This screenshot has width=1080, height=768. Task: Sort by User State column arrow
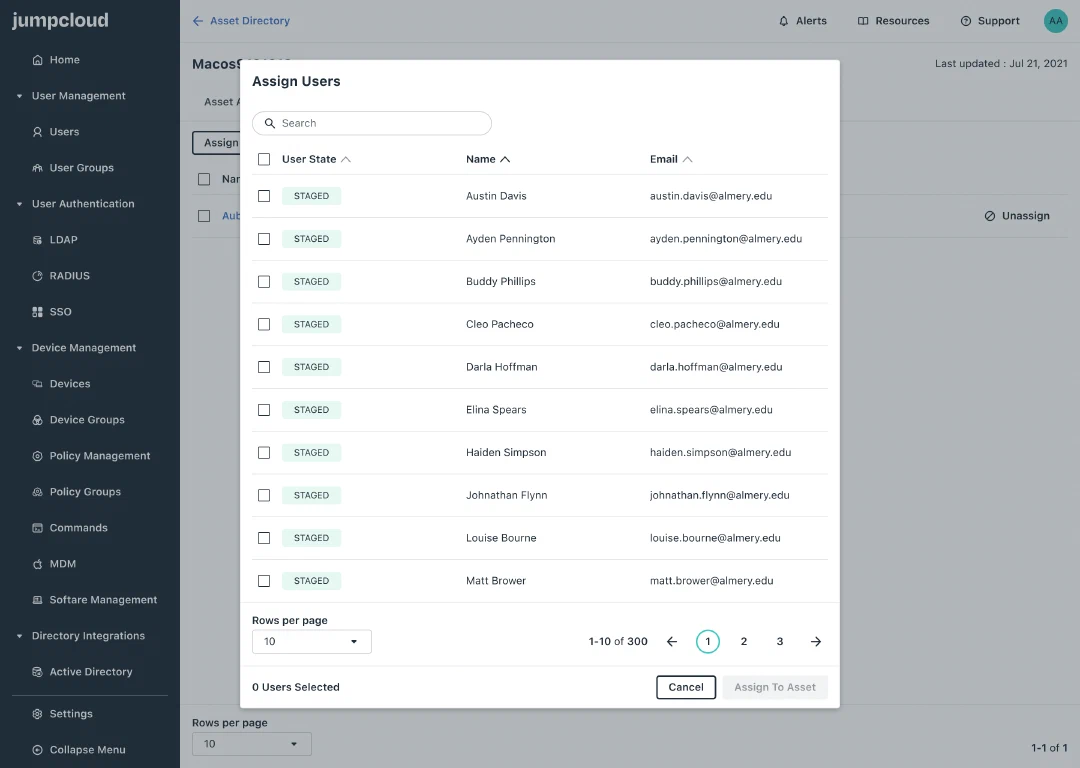(346, 159)
